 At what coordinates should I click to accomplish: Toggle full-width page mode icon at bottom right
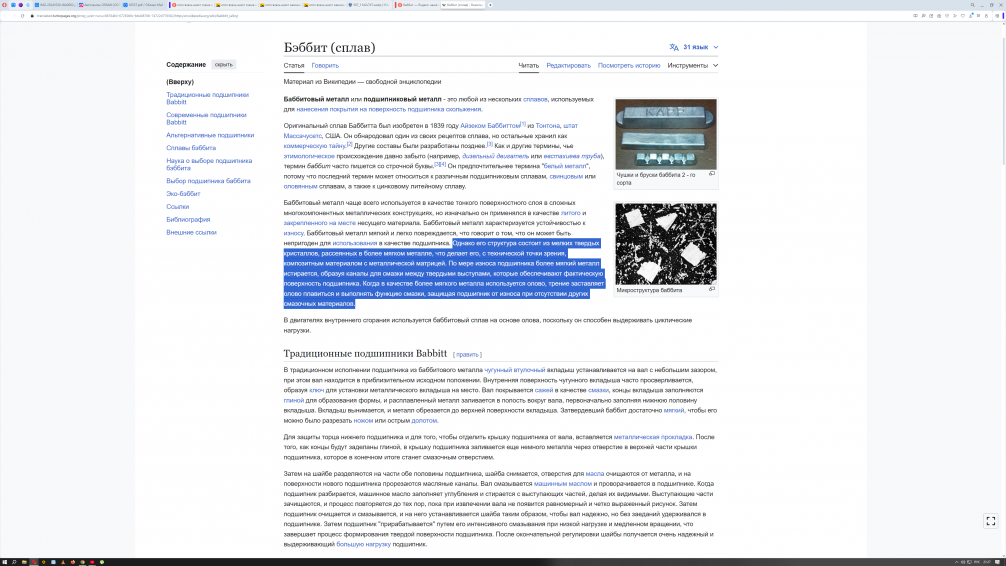[991, 521]
